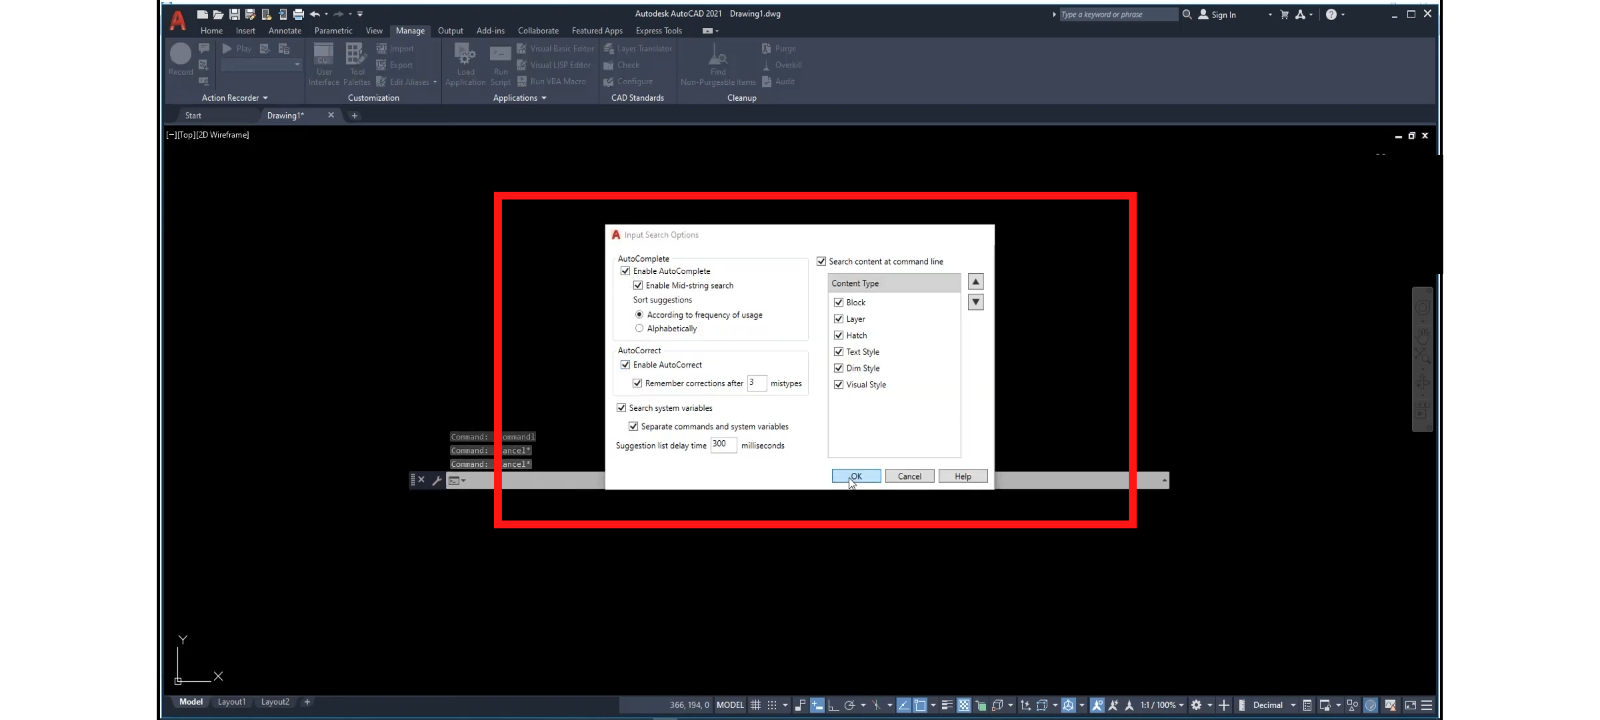This screenshot has height=720, width=1600.
Task: Open the Decimal units dropdown in status bar
Action: tap(1292, 705)
